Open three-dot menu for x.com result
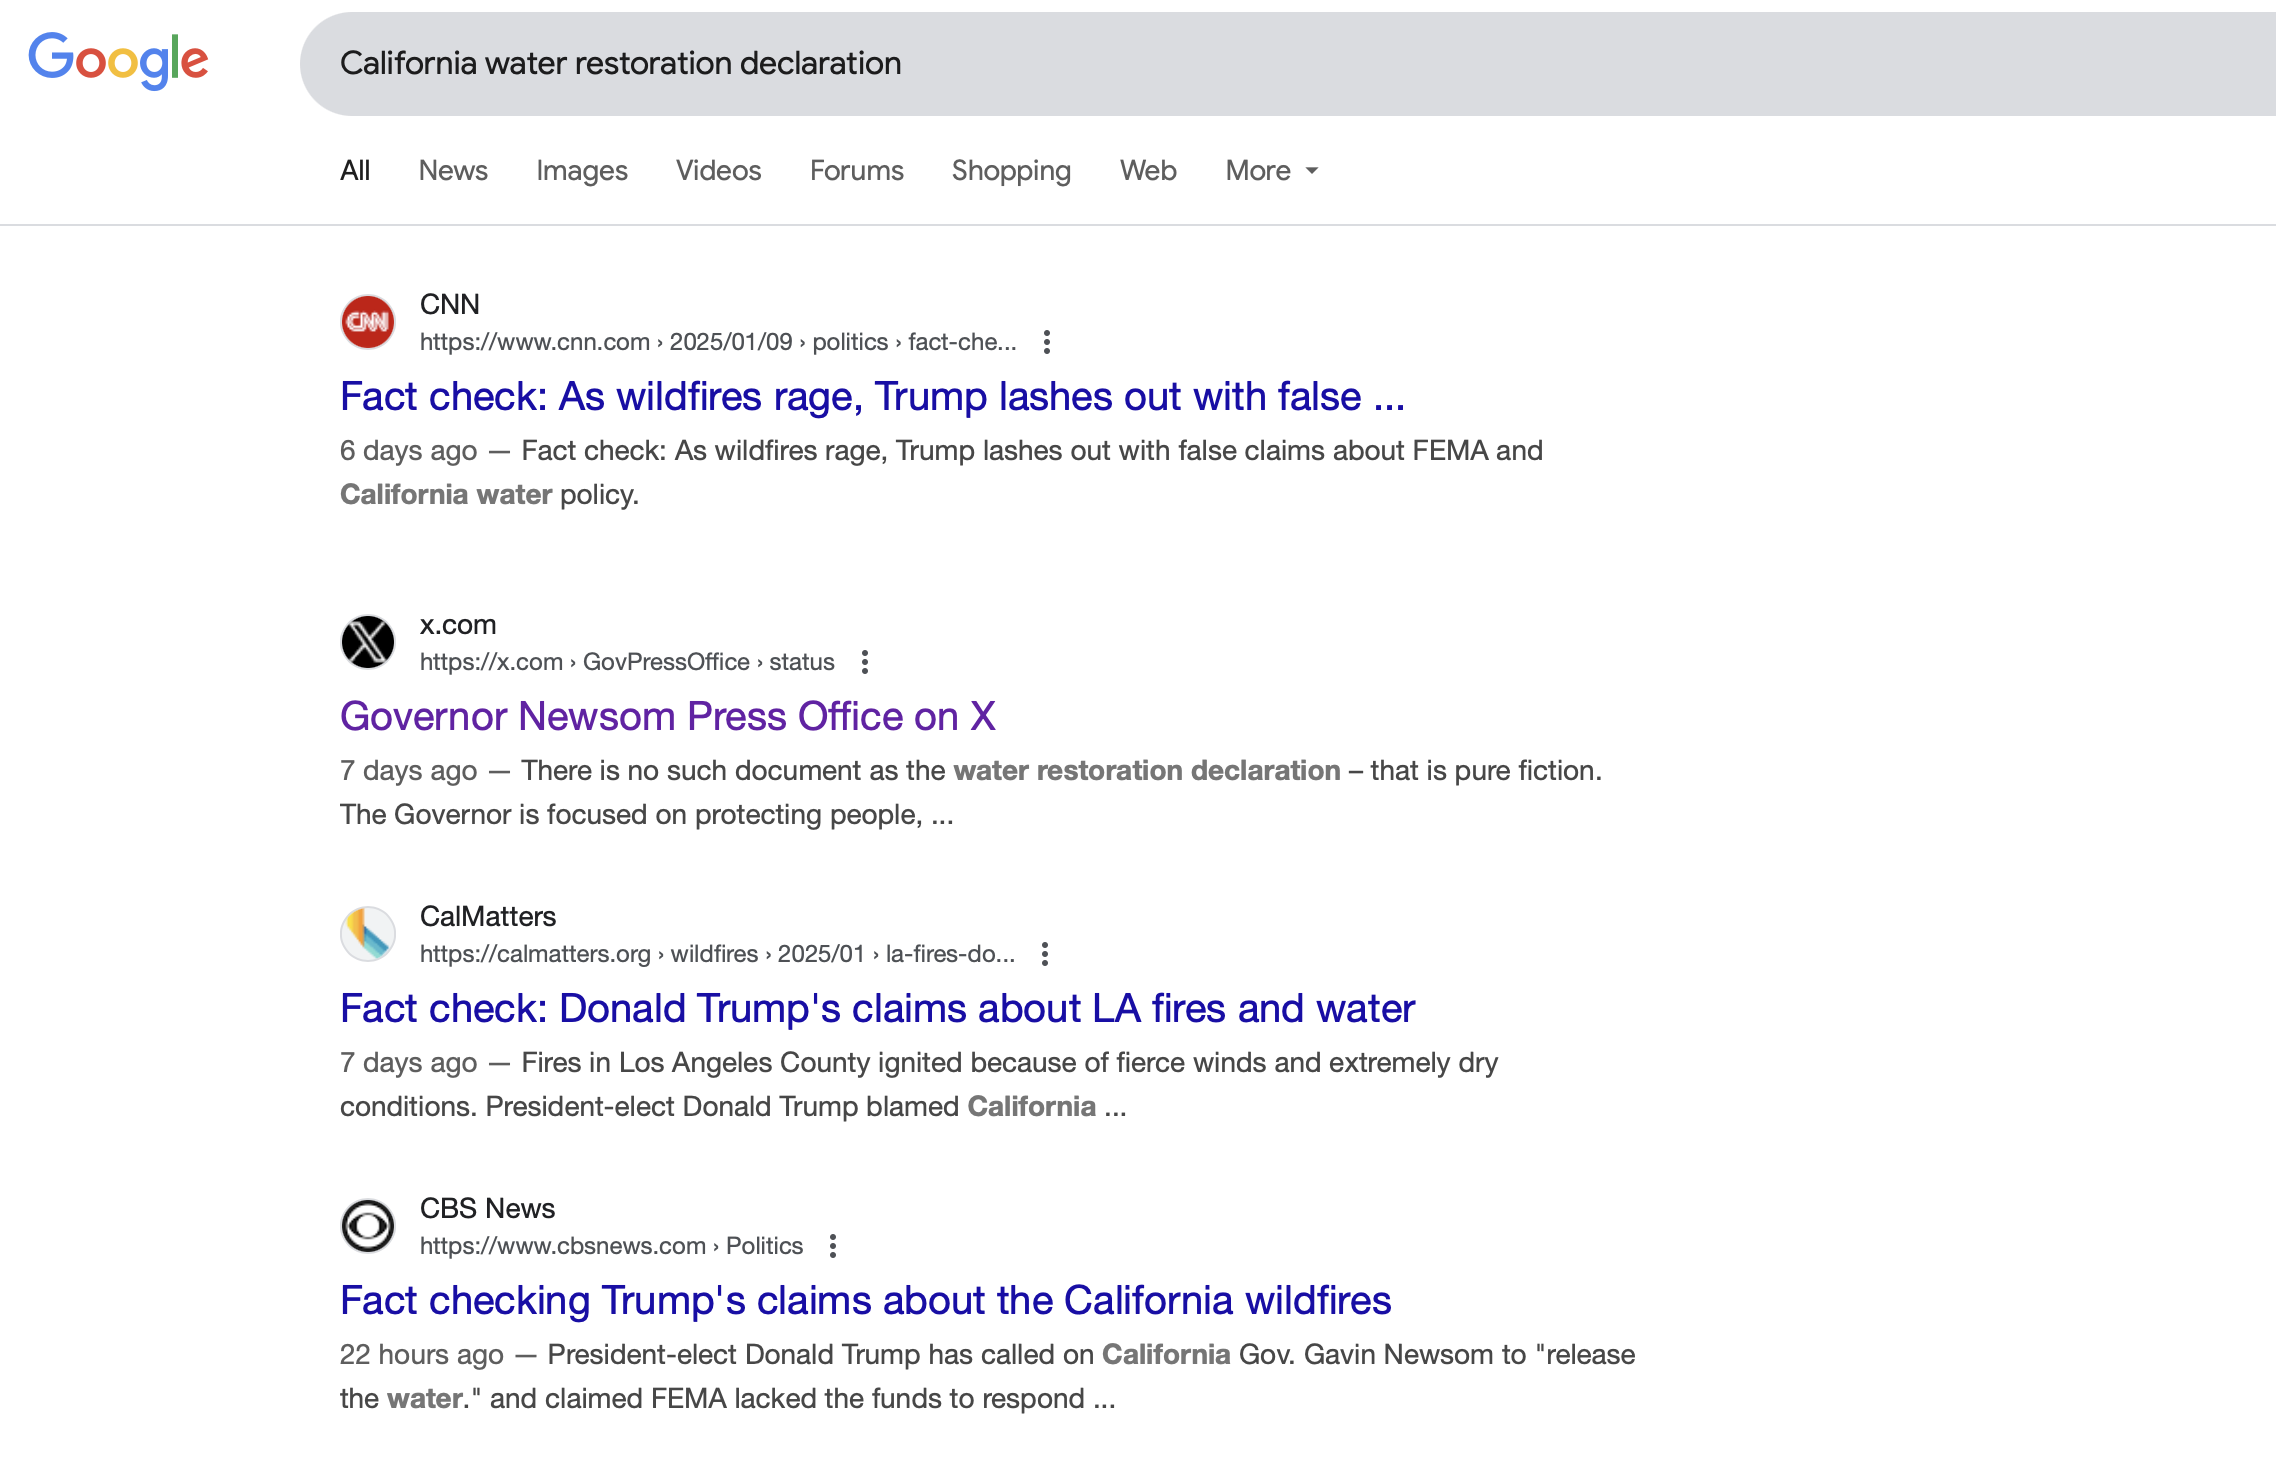Screen dimensions: 2276x1460 865,662
